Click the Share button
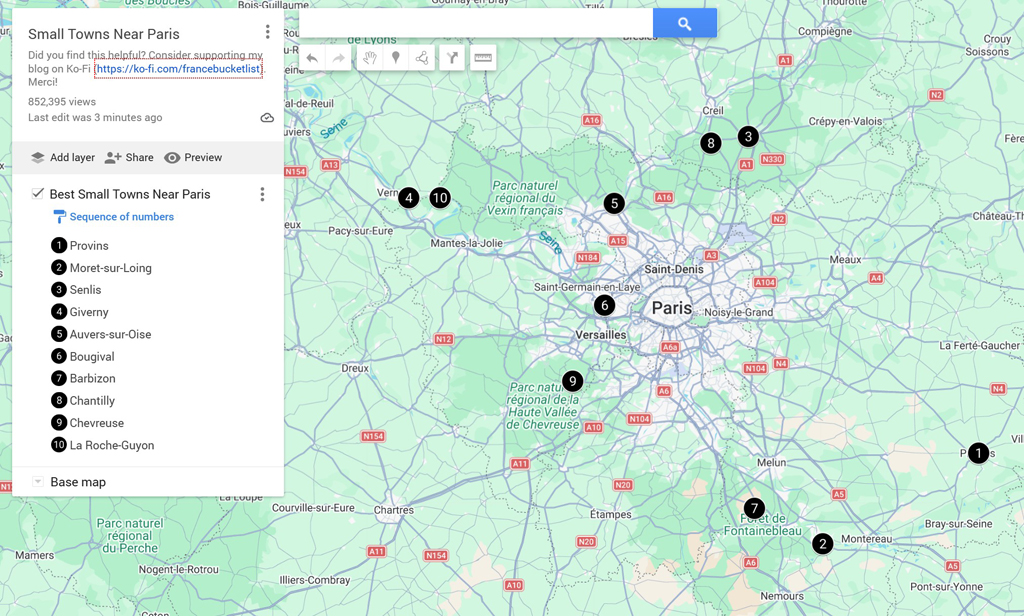 [x=129, y=158]
